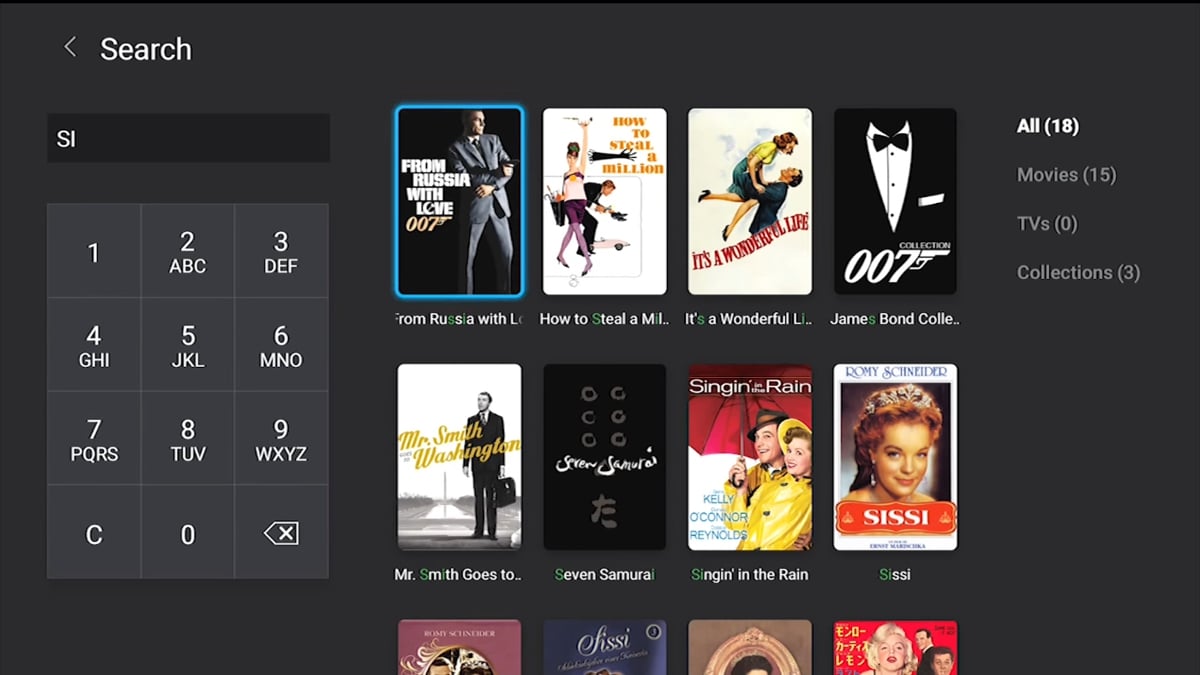This screenshot has width=1200, height=675.
Task: Open Mr. Smith Goes to Washington poster
Action: coord(459,457)
